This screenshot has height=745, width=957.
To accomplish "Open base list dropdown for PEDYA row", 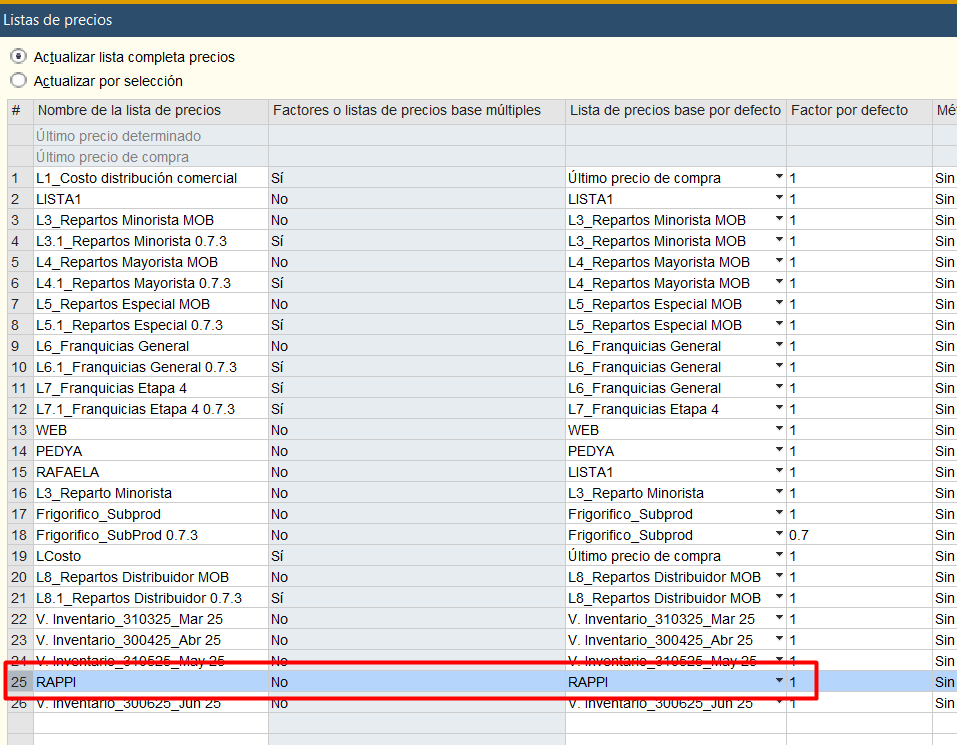I will [779, 450].
